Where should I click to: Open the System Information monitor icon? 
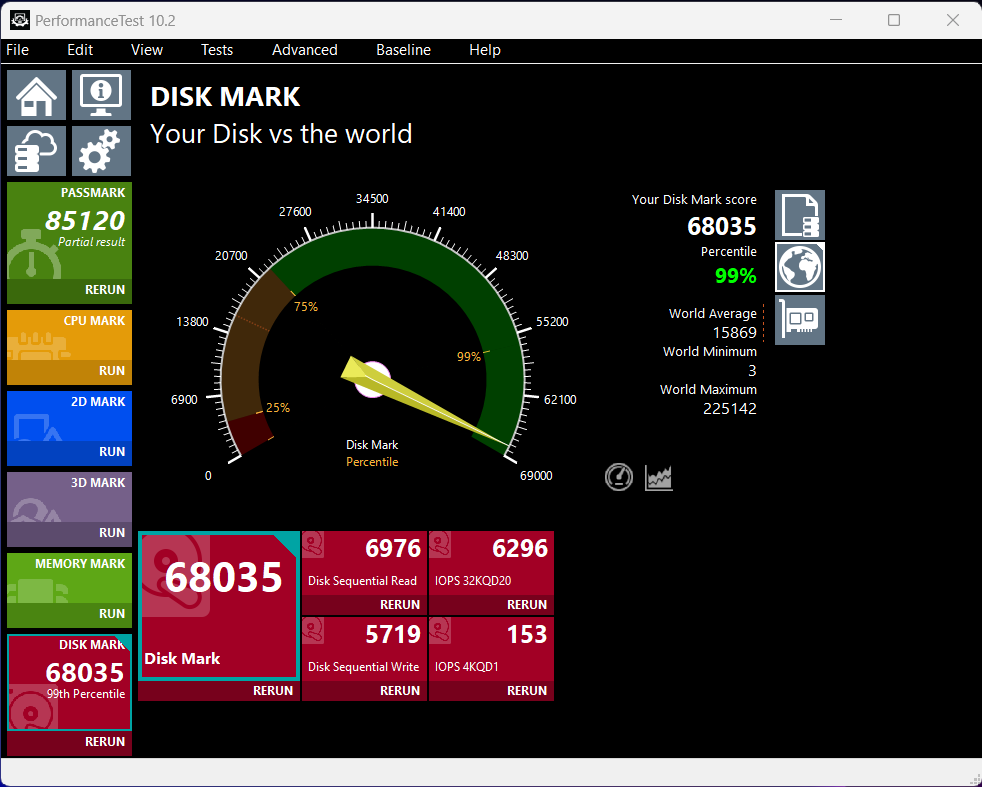click(101, 95)
